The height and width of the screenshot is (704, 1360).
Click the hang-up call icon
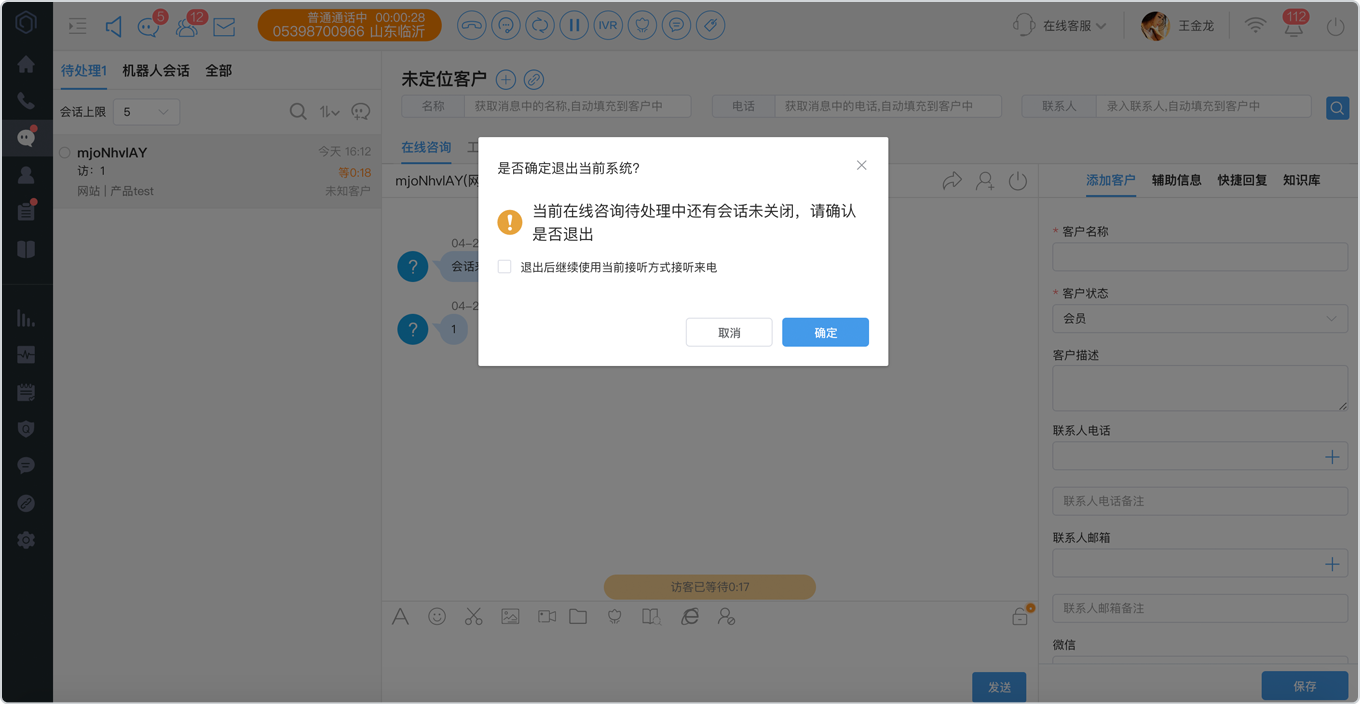coord(472,25)
